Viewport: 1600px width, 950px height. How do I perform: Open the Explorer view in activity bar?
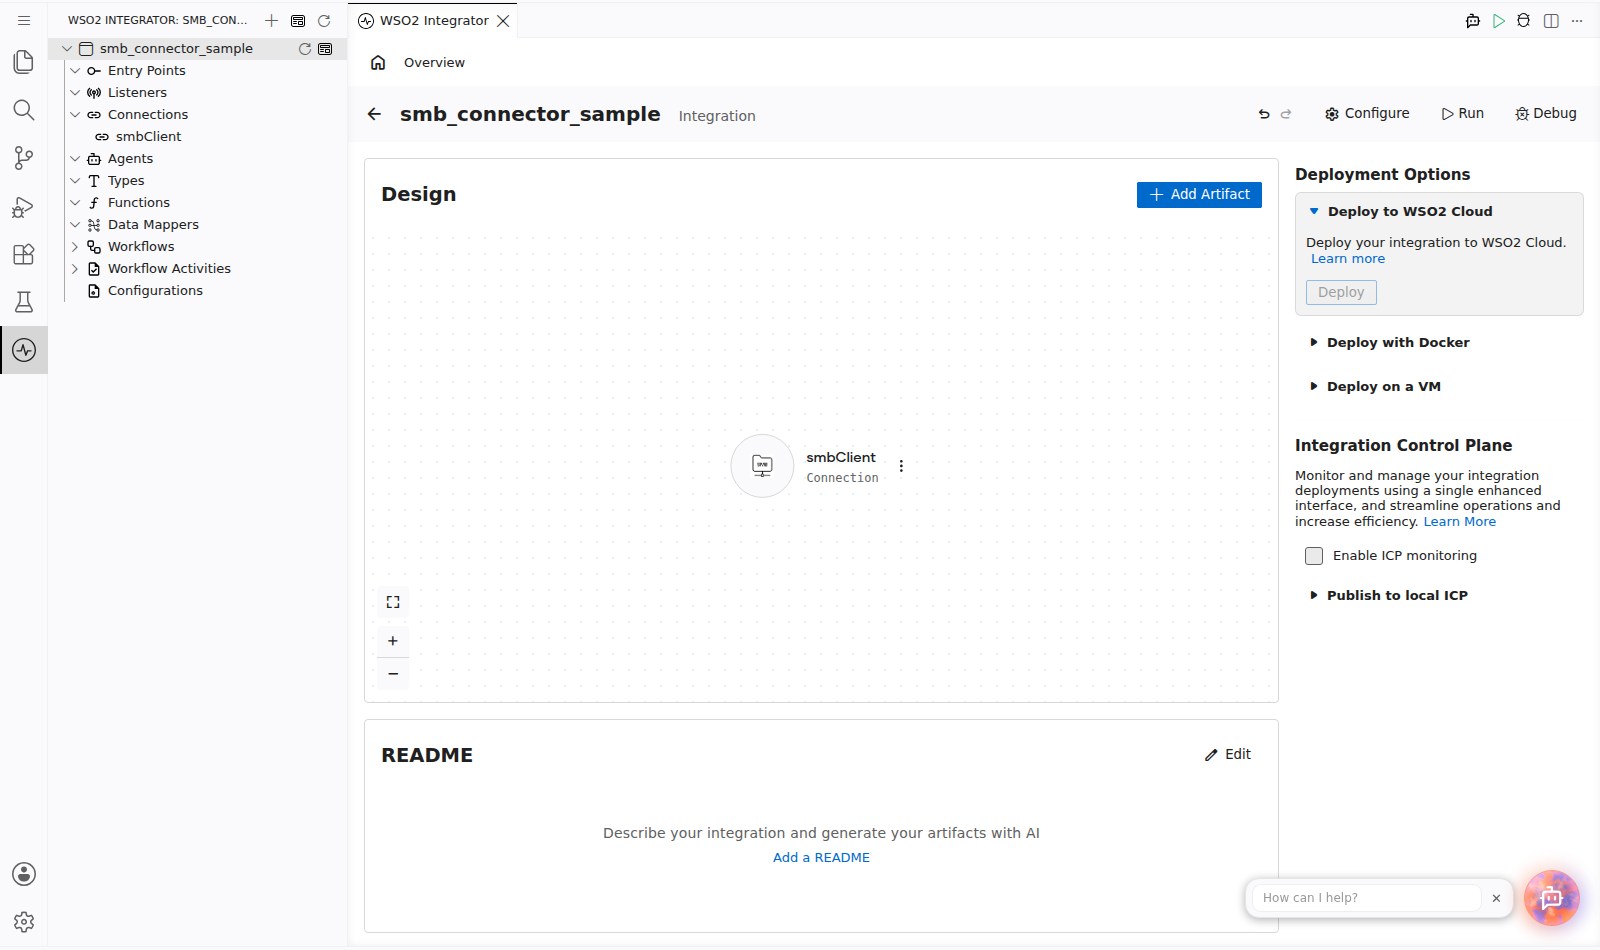[24, 62]
